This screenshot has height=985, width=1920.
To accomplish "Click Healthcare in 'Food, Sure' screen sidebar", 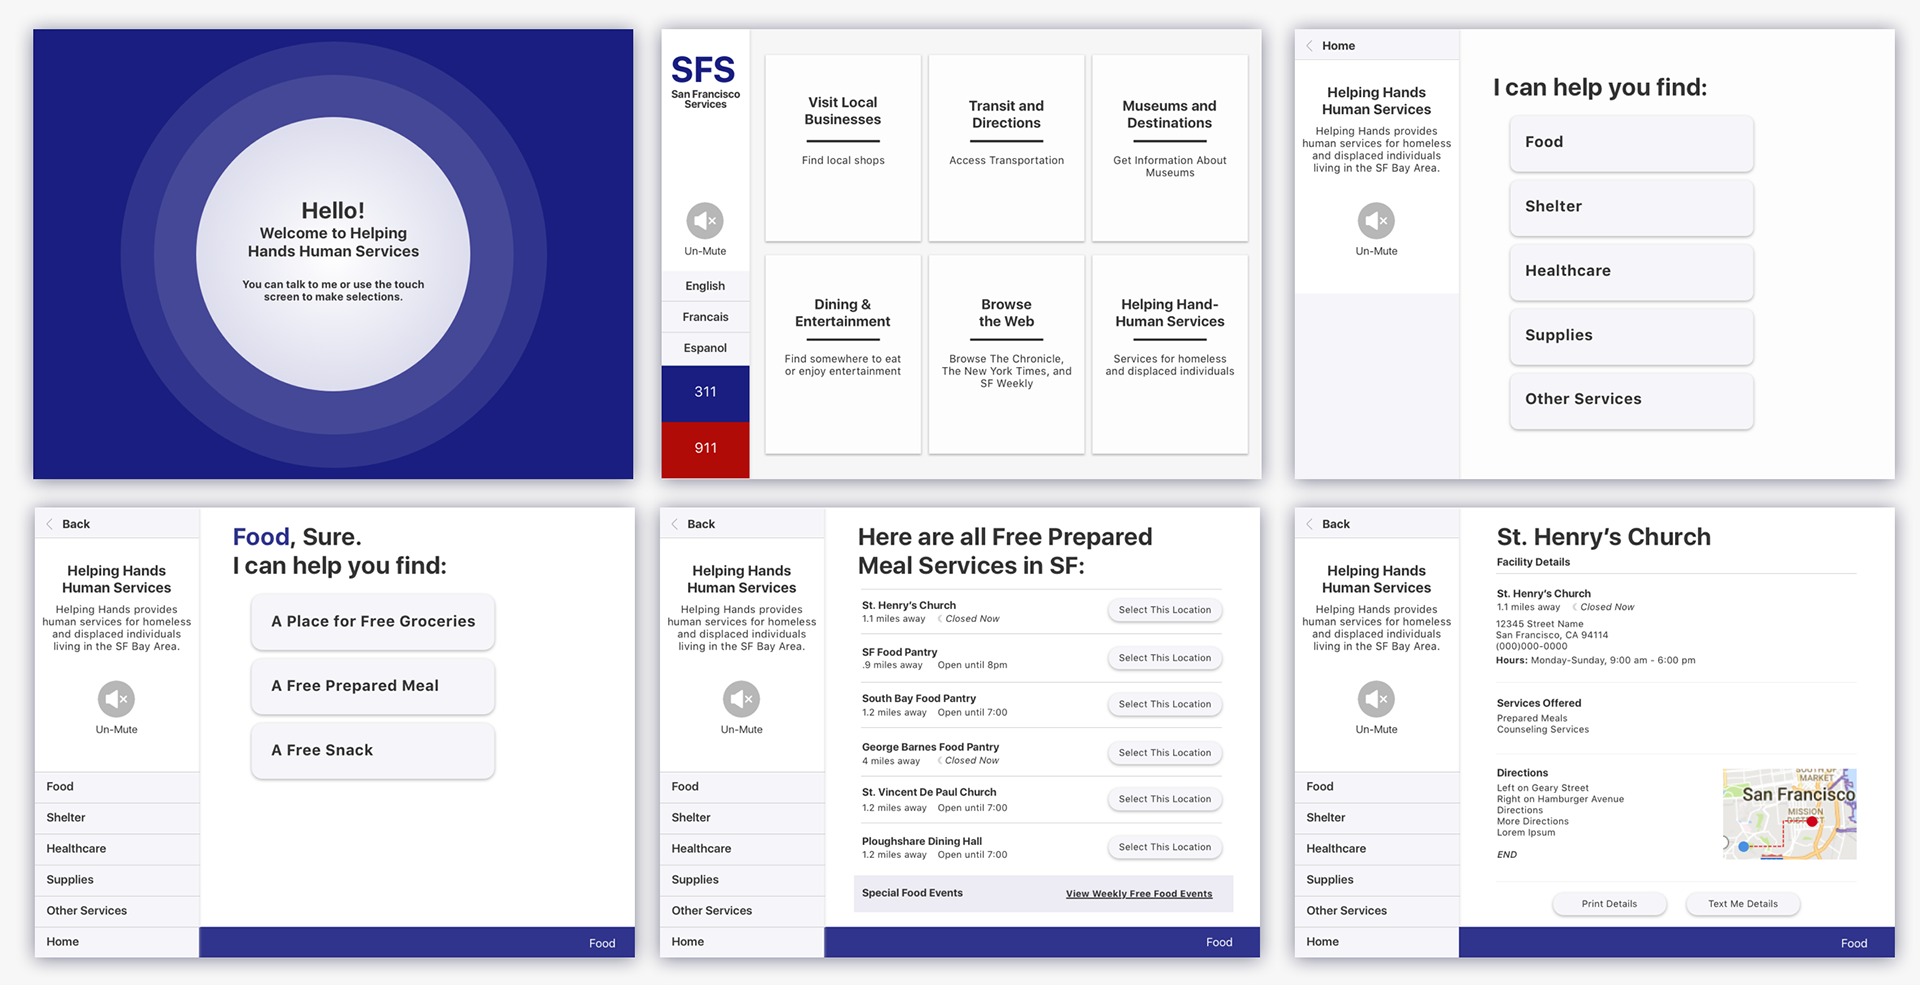I will (117, 849).
